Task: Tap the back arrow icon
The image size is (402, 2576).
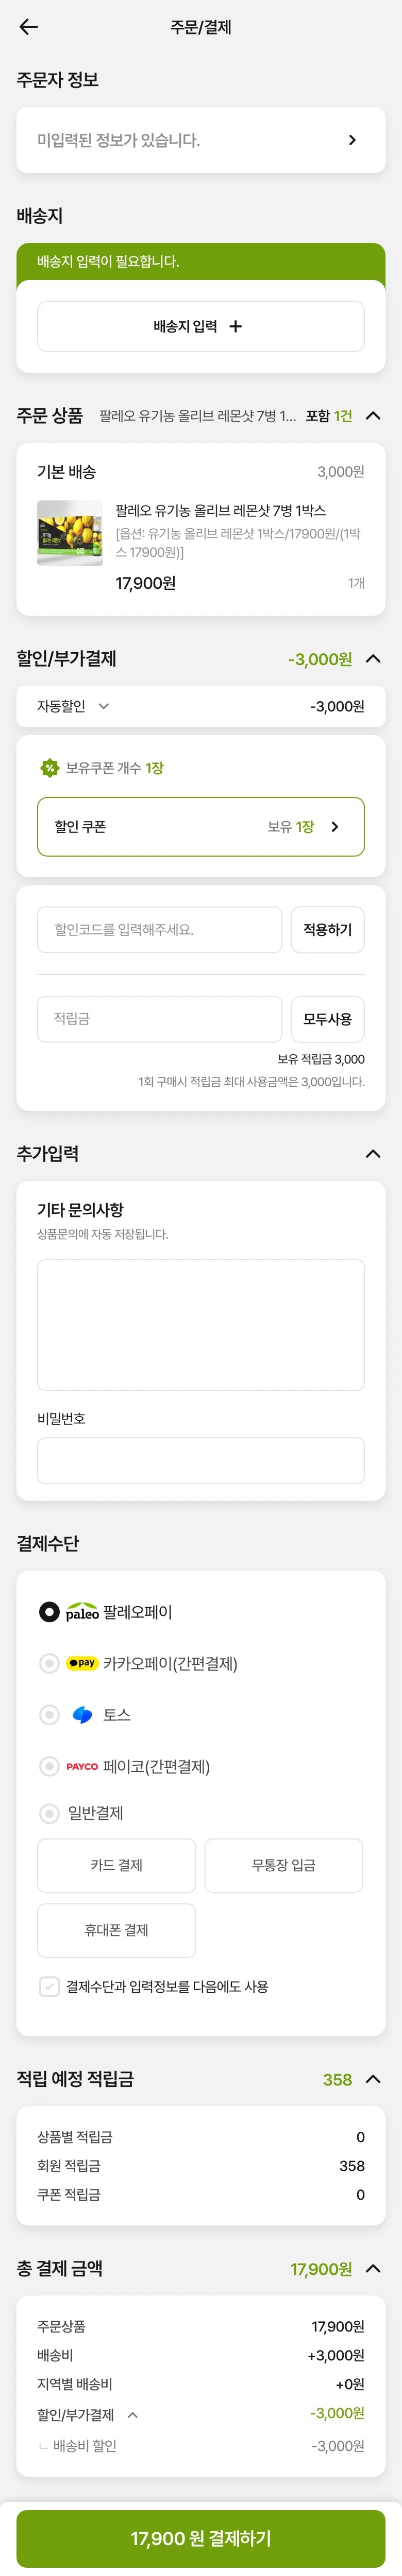Action: (x=29, y=27)
